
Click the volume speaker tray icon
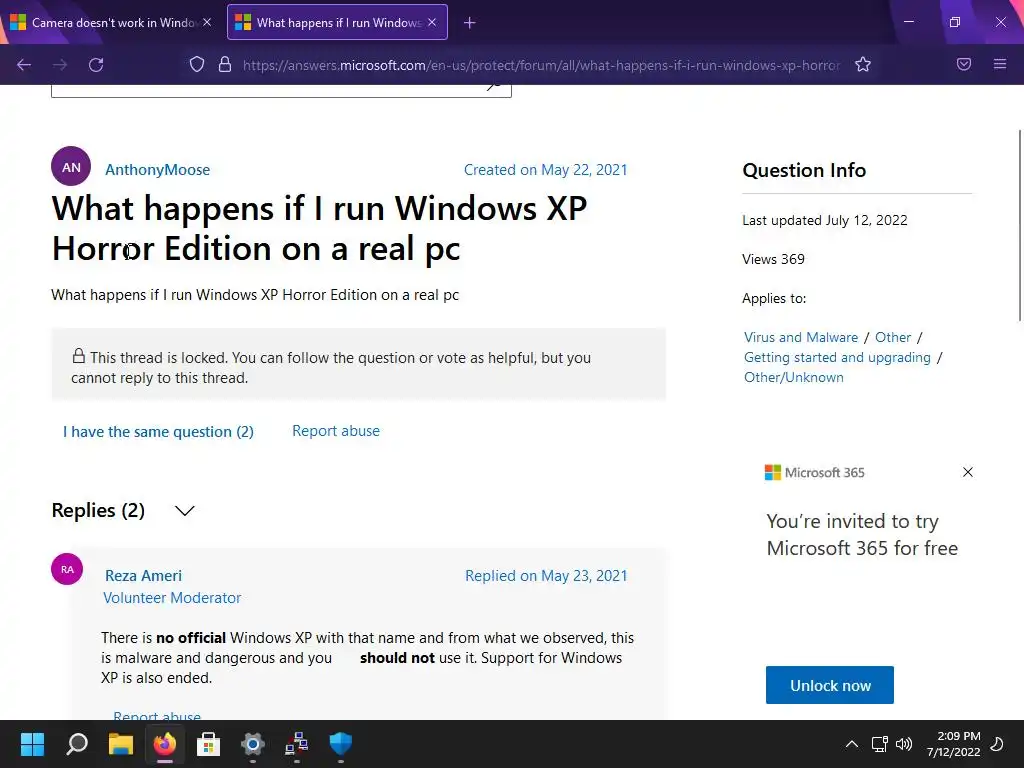tap(904, 744)
